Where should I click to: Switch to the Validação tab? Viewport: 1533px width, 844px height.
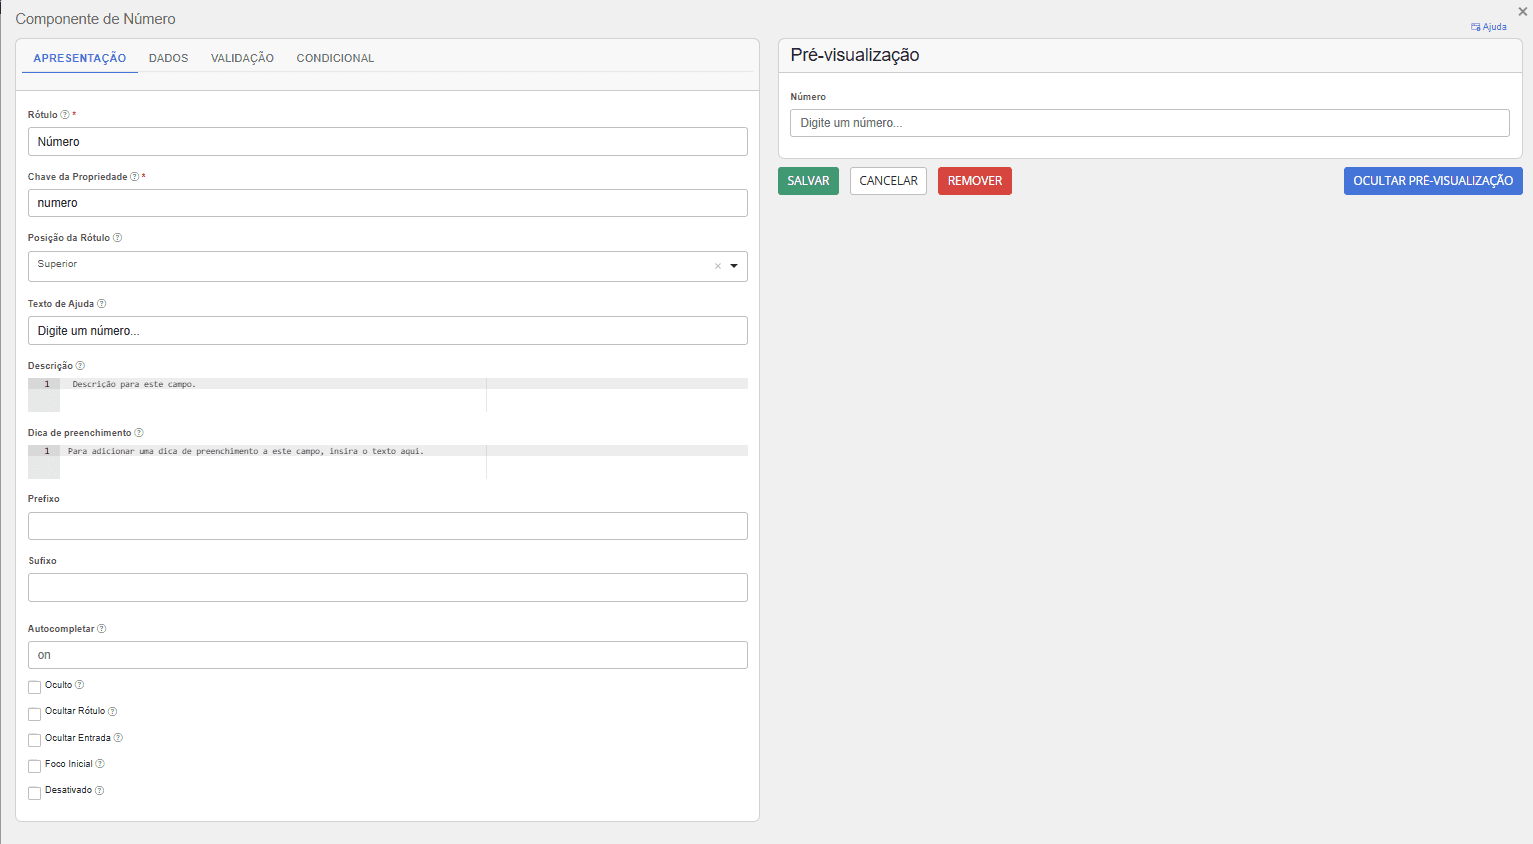pyautogui.click(x=242, y=58)
